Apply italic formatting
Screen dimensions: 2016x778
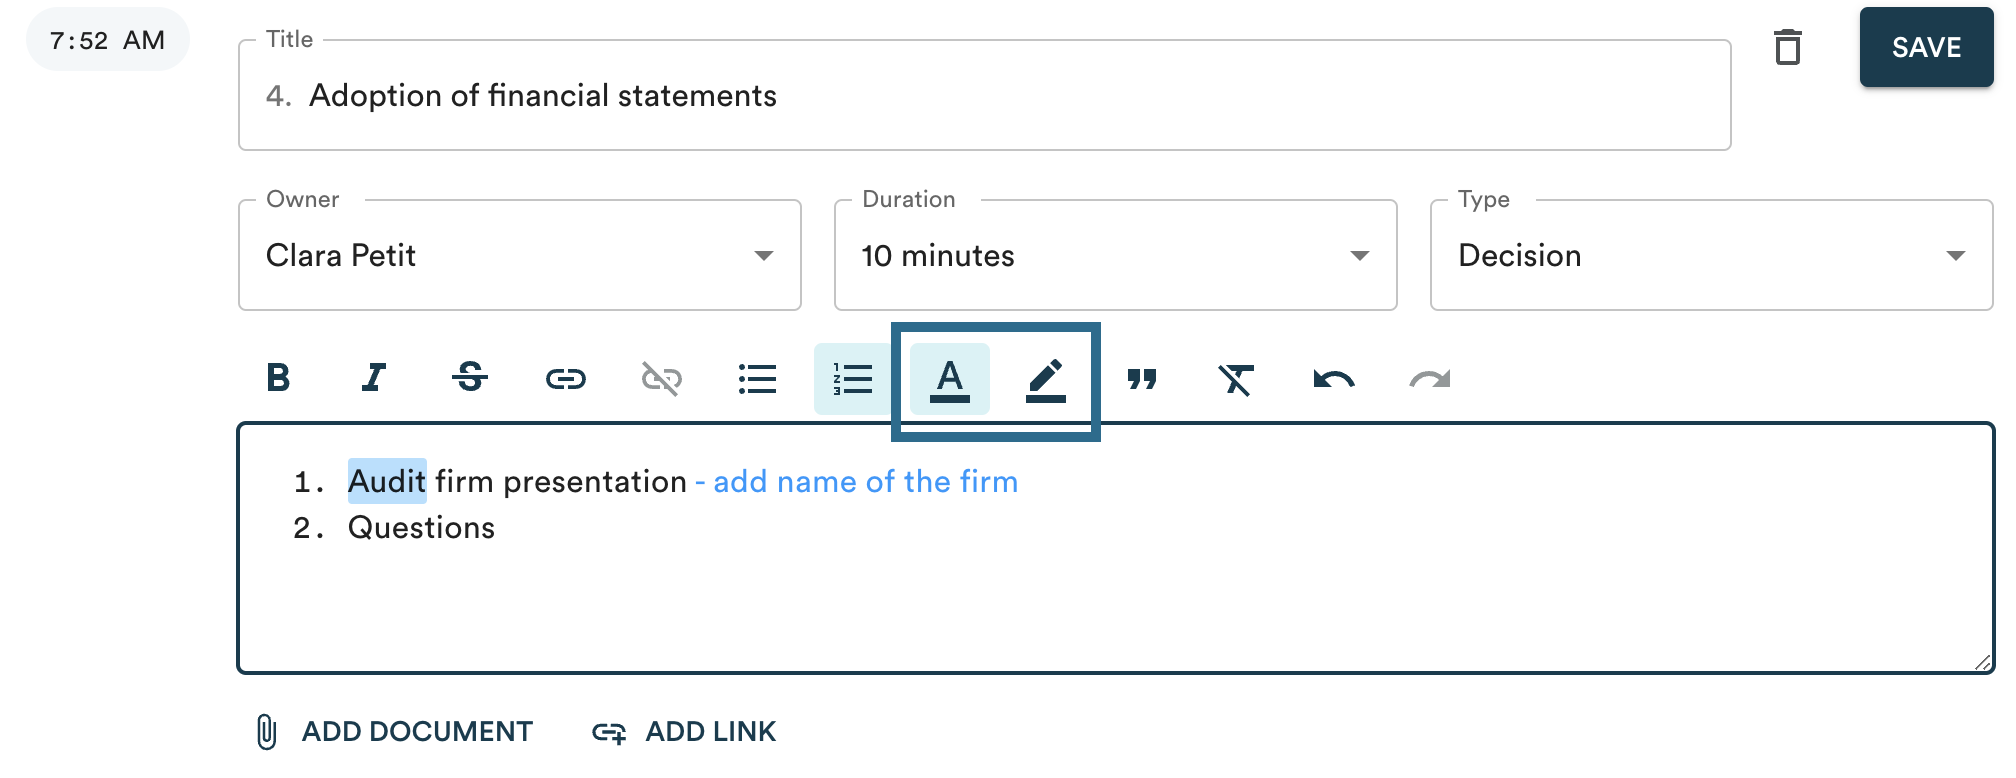(374, 378)
